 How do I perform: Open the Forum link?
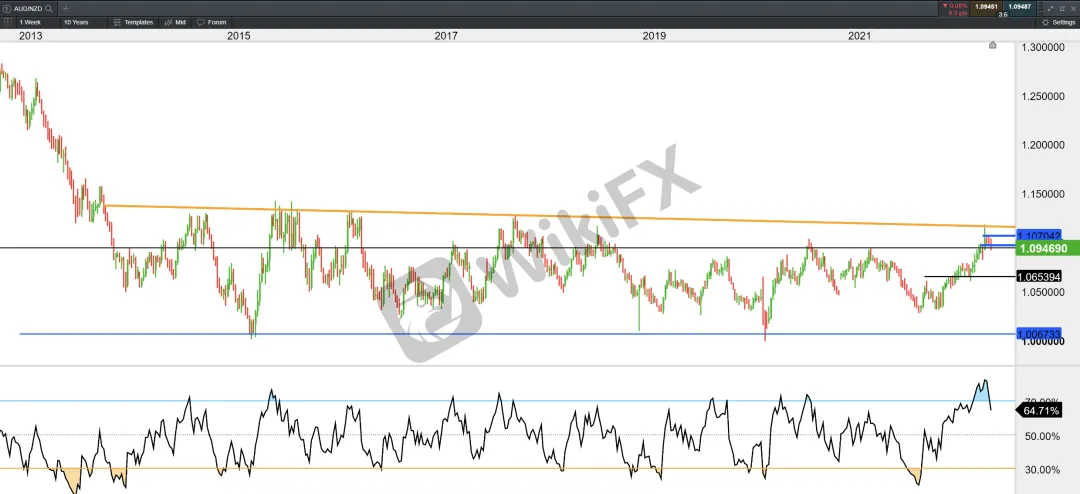click(x=211, y=22)
